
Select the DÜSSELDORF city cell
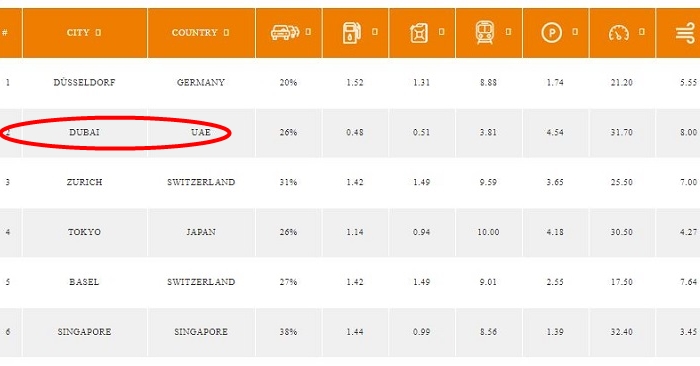click(84, 82)
